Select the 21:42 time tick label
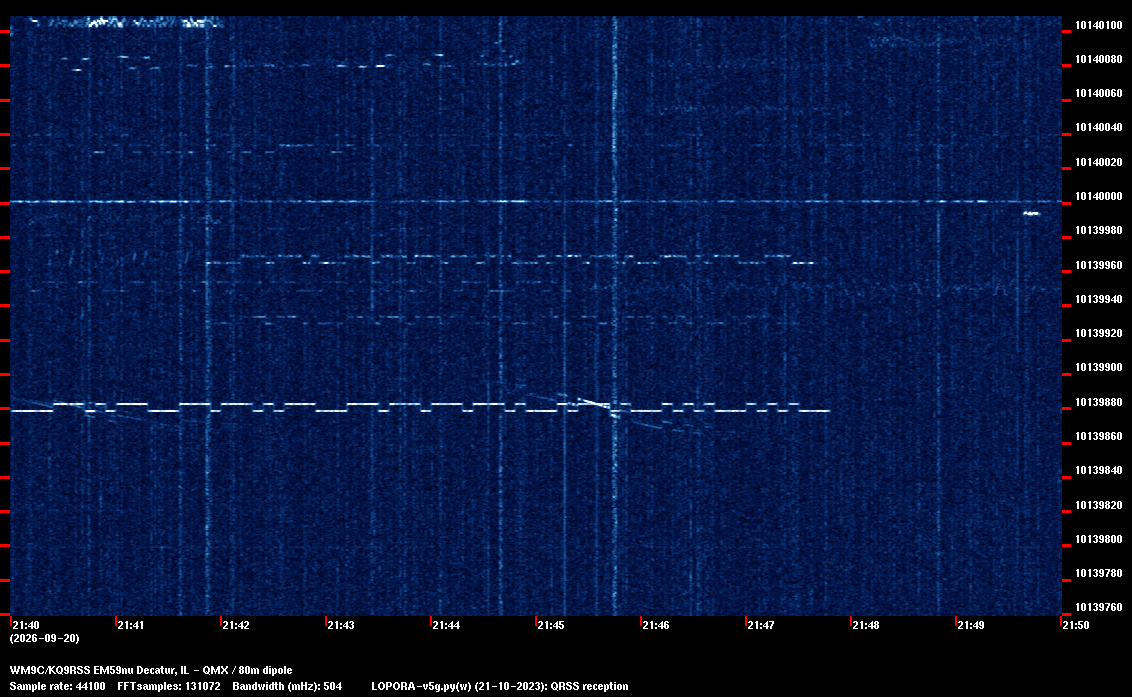 pos(236,625)
